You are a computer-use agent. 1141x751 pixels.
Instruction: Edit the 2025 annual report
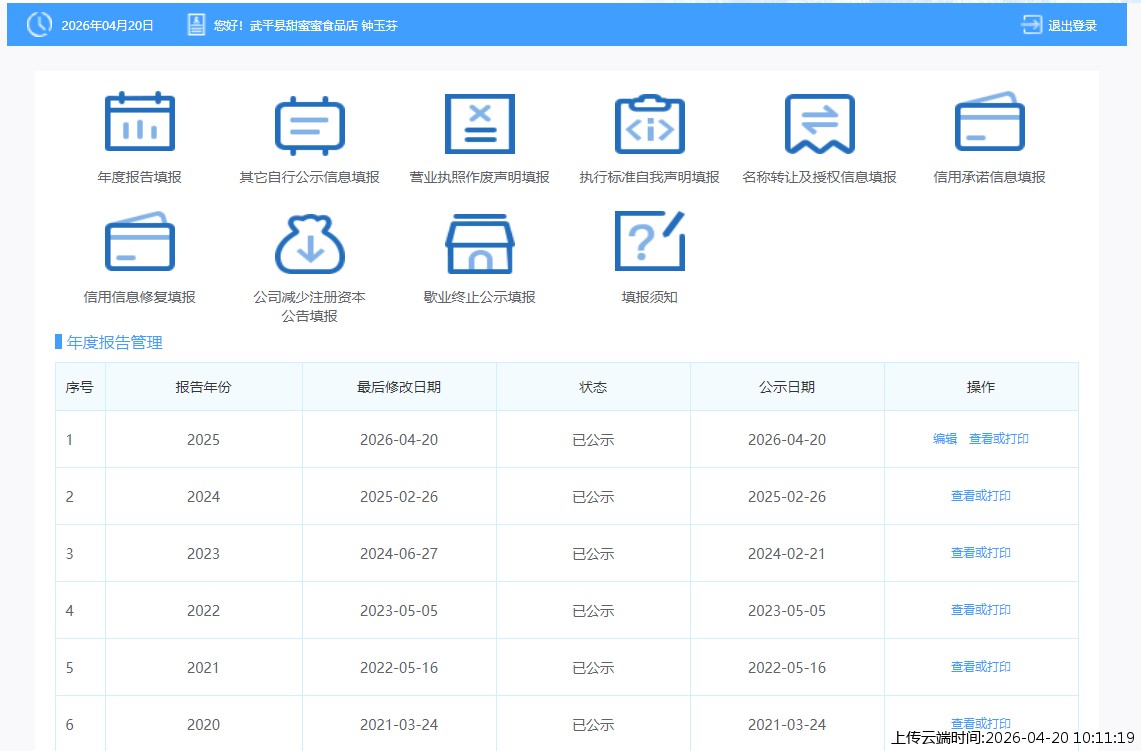(x=944, y=439)
